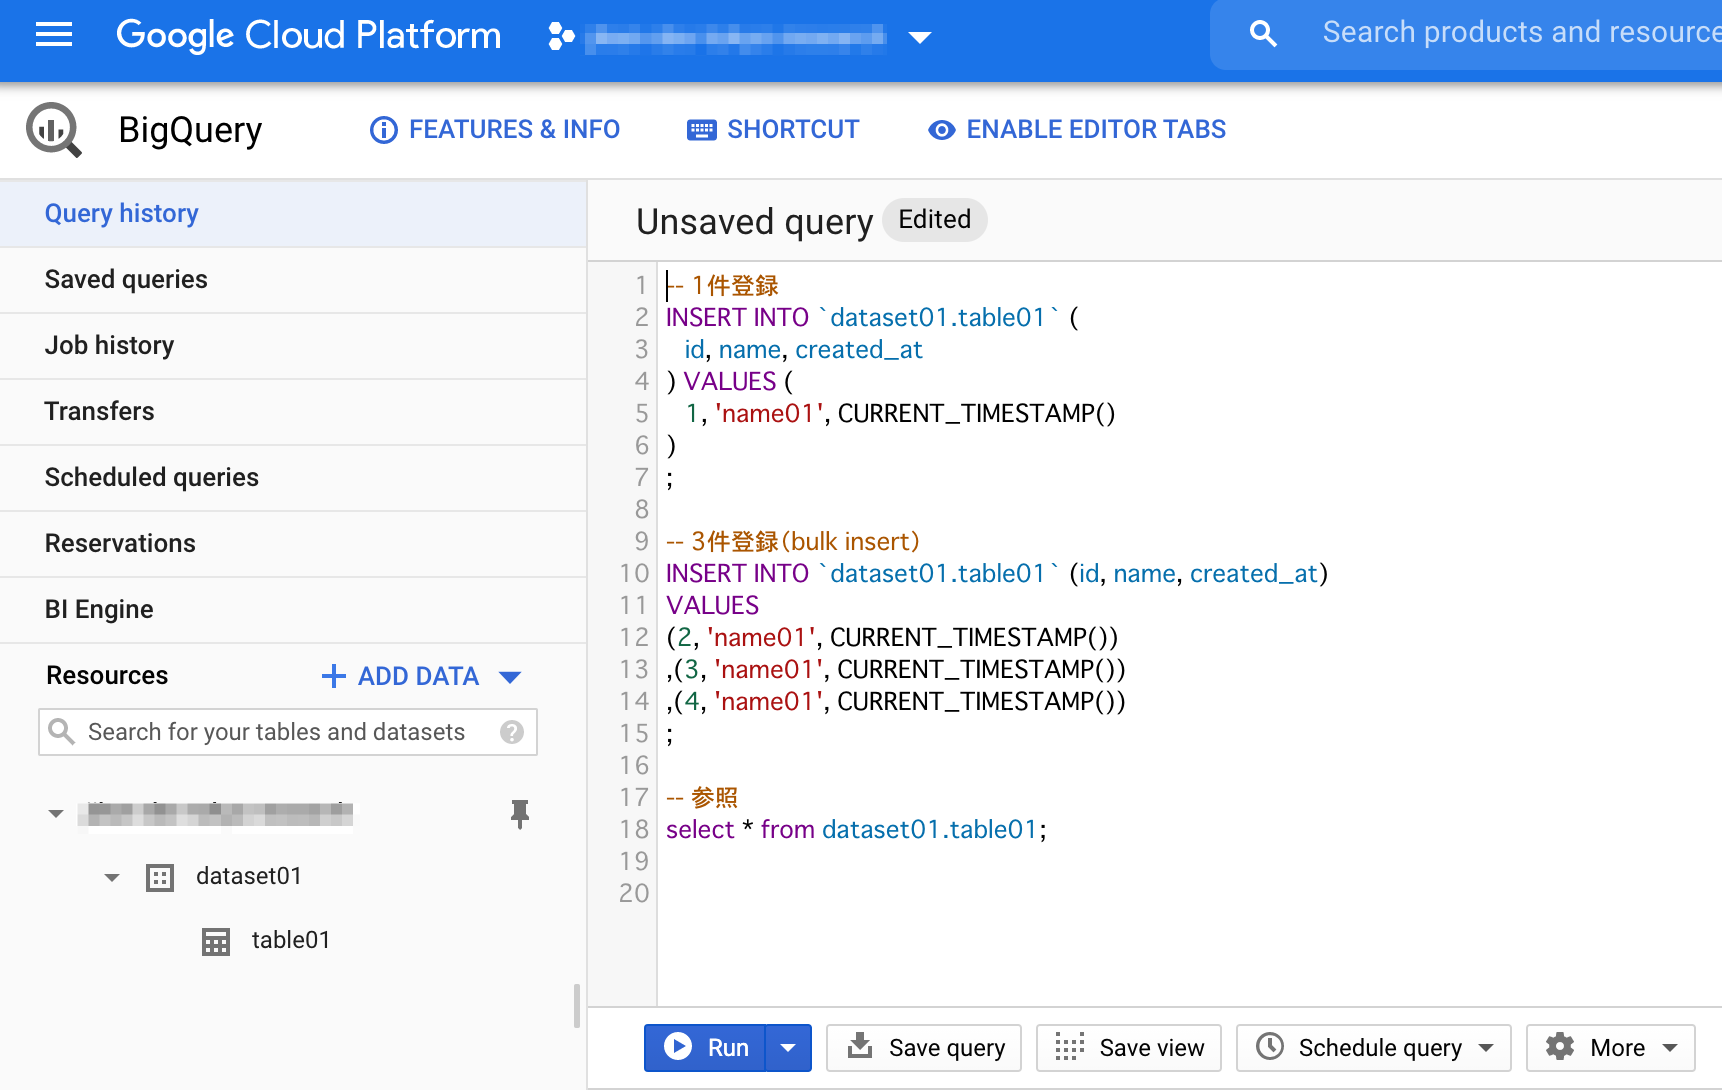Image resolution: width=1722 pixels, height=1090 pixels.
Task: Click the Save query button
Action: pyautogui.click(x=924, y=1048)
